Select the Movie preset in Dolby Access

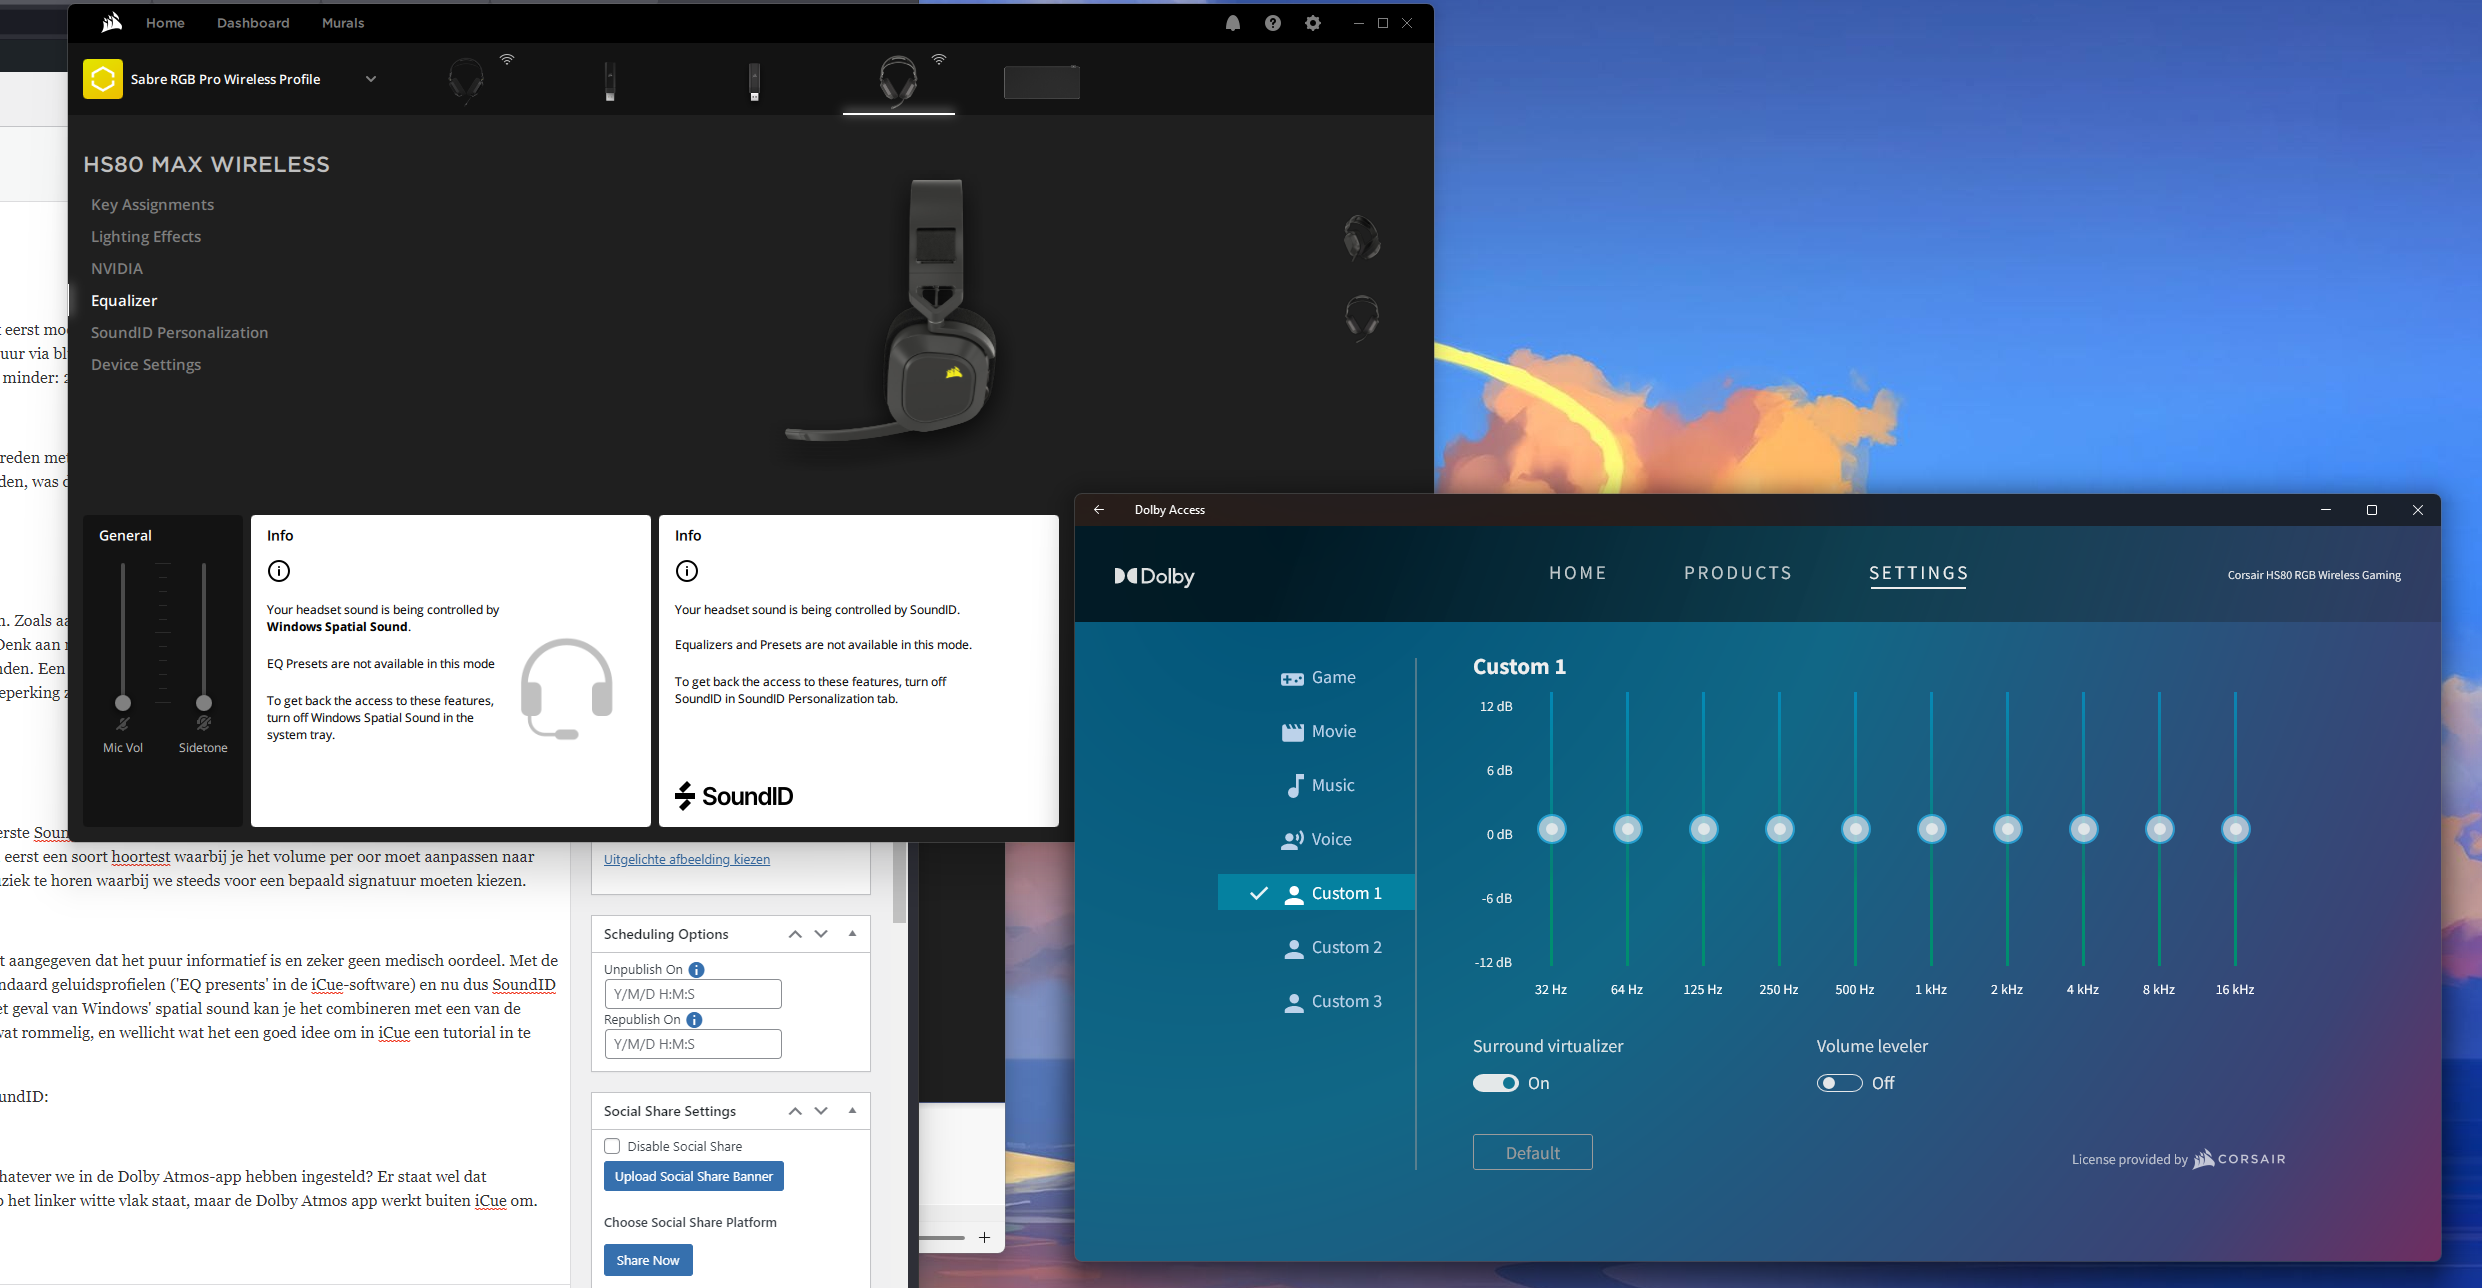1318,732
